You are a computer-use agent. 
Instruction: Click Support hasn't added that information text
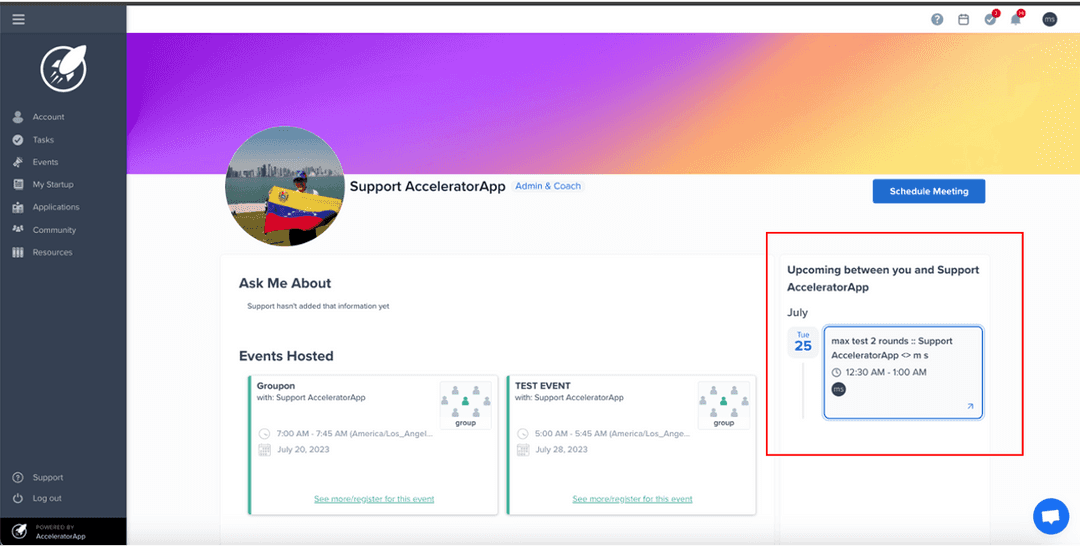pyautogui.click(x=318, y=306)
